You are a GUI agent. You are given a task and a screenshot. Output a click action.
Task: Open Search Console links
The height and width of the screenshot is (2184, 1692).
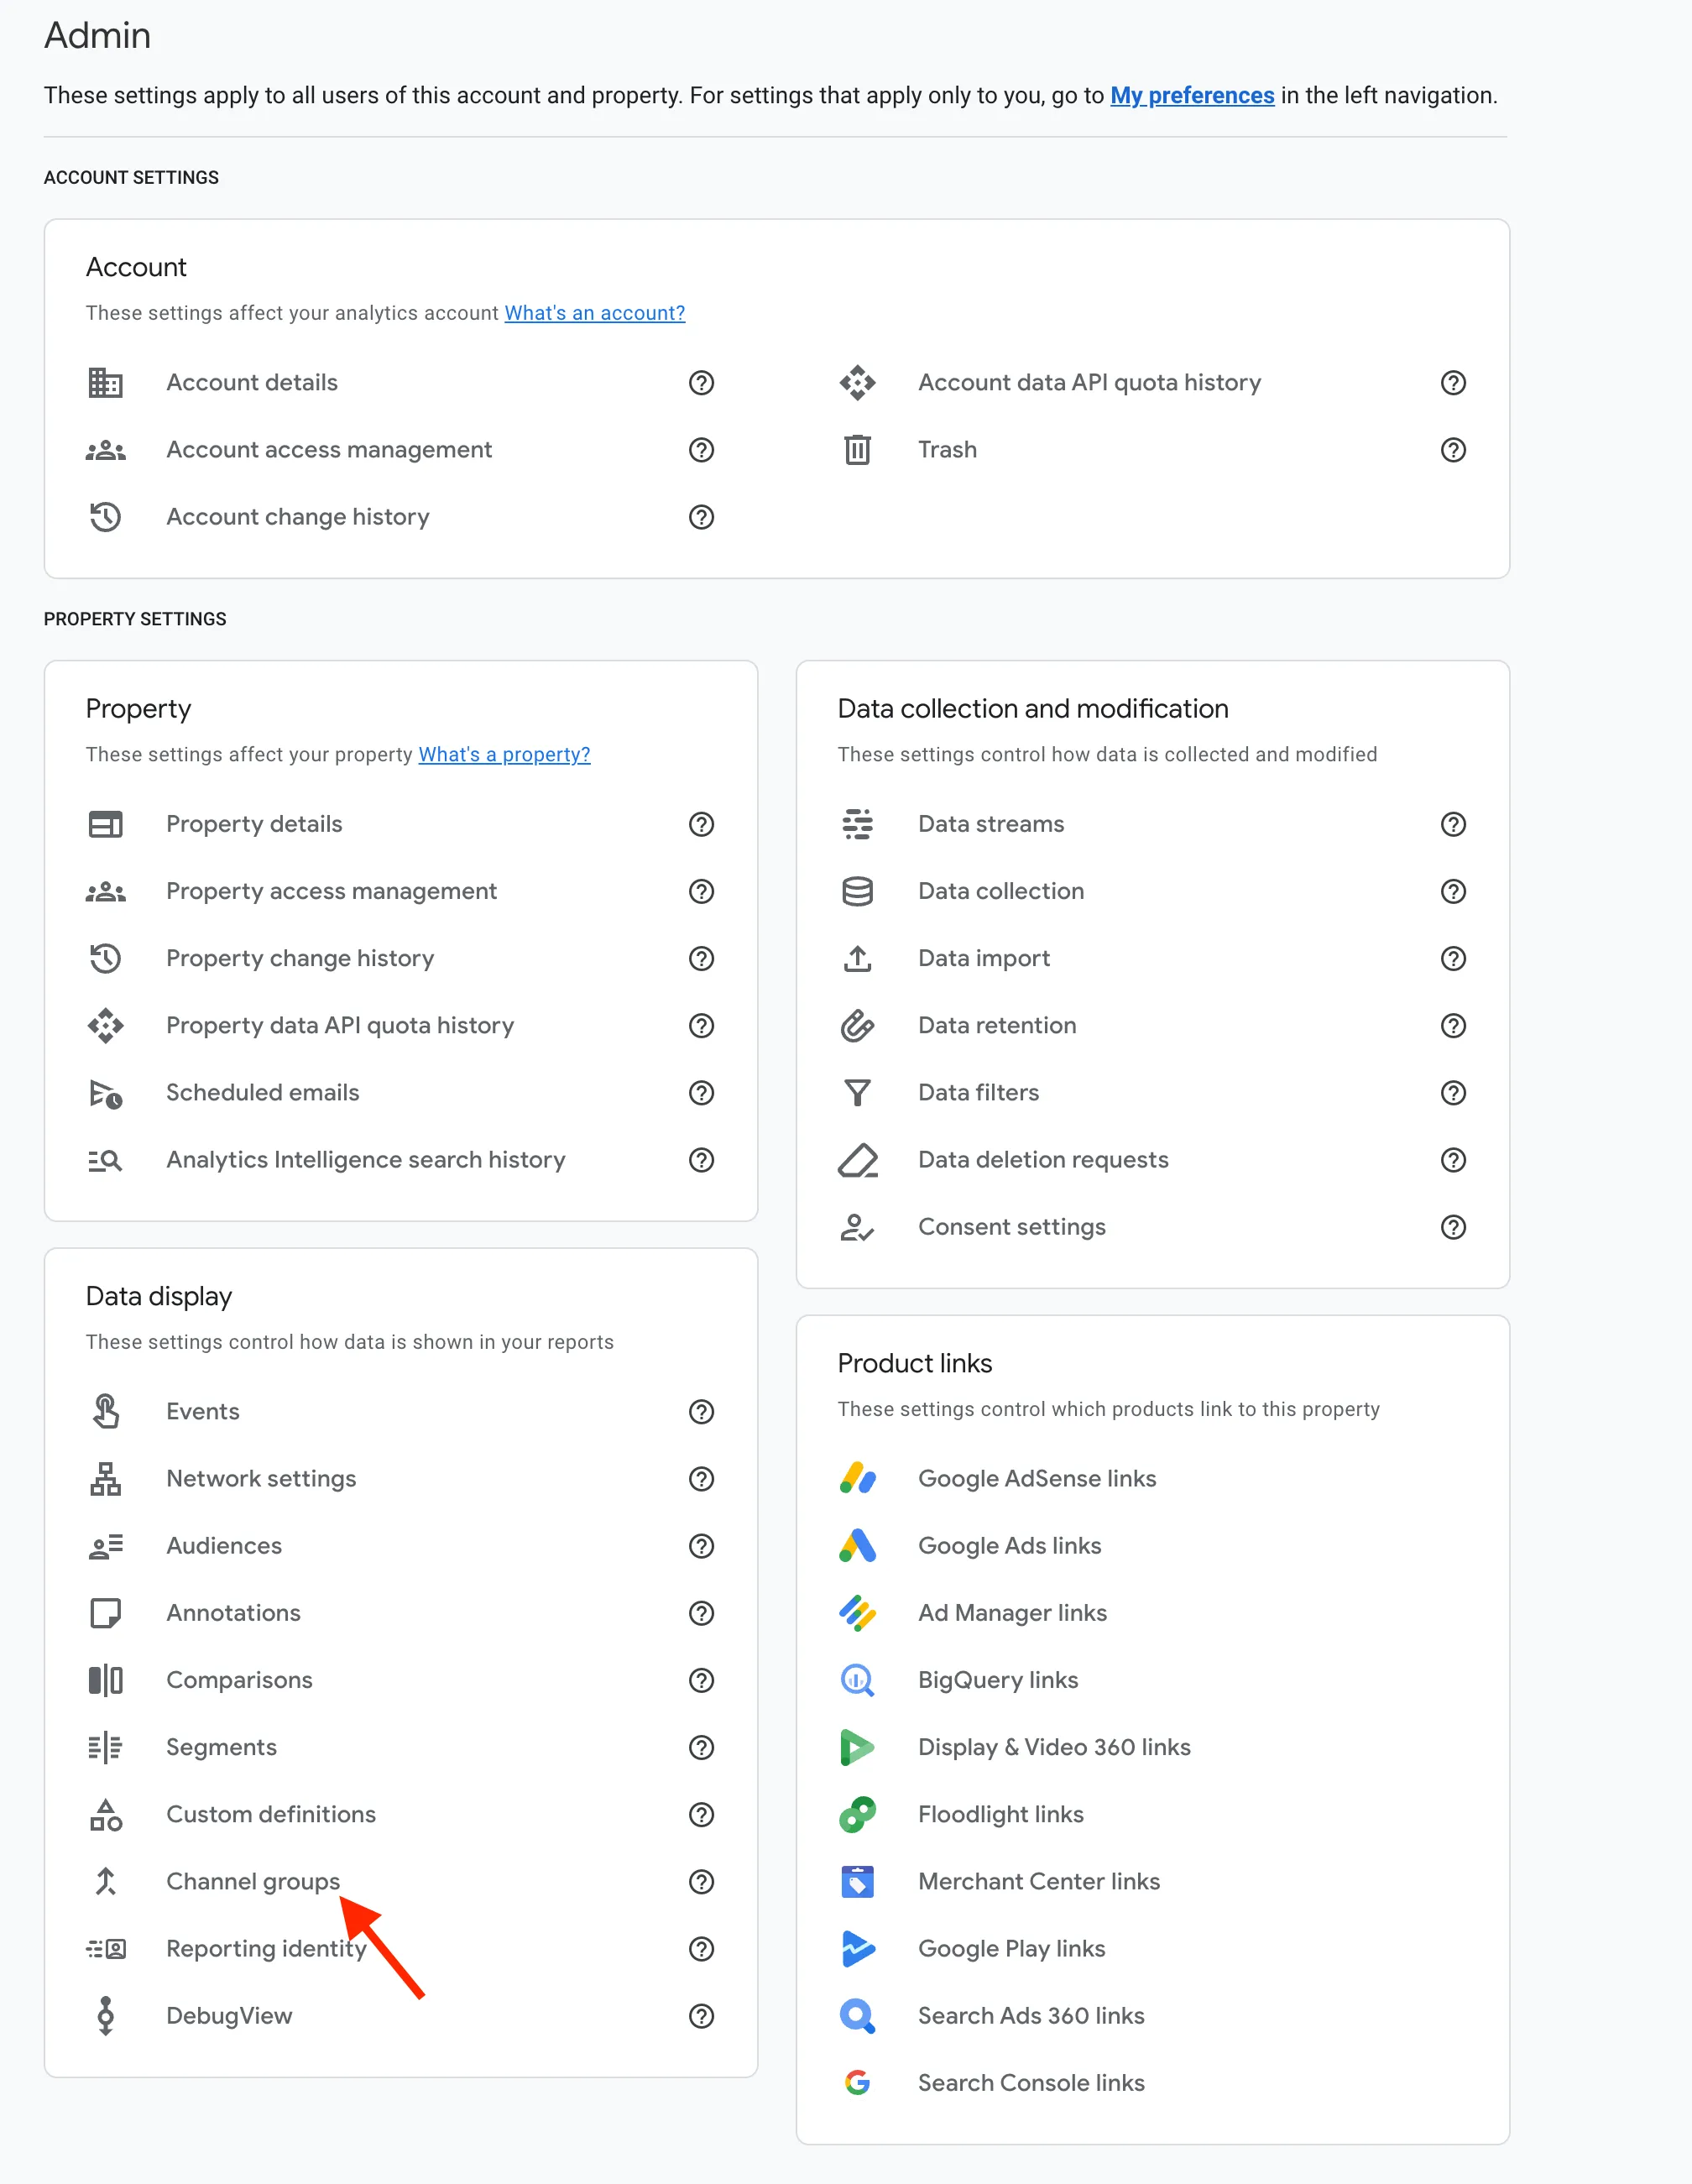[1031, 2083]
